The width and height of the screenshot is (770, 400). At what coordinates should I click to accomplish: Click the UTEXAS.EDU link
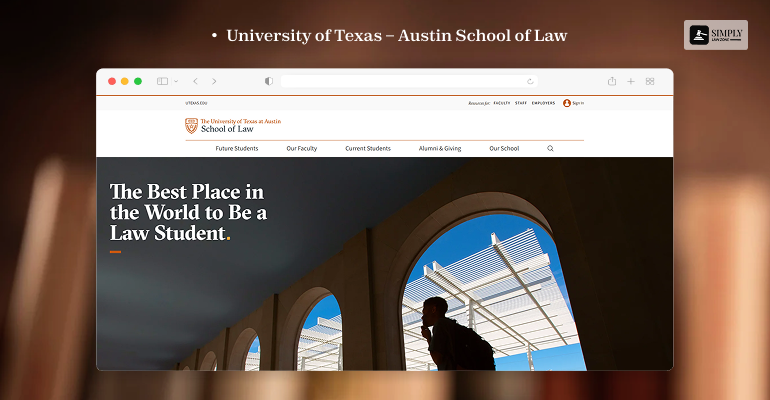point(194,103)
